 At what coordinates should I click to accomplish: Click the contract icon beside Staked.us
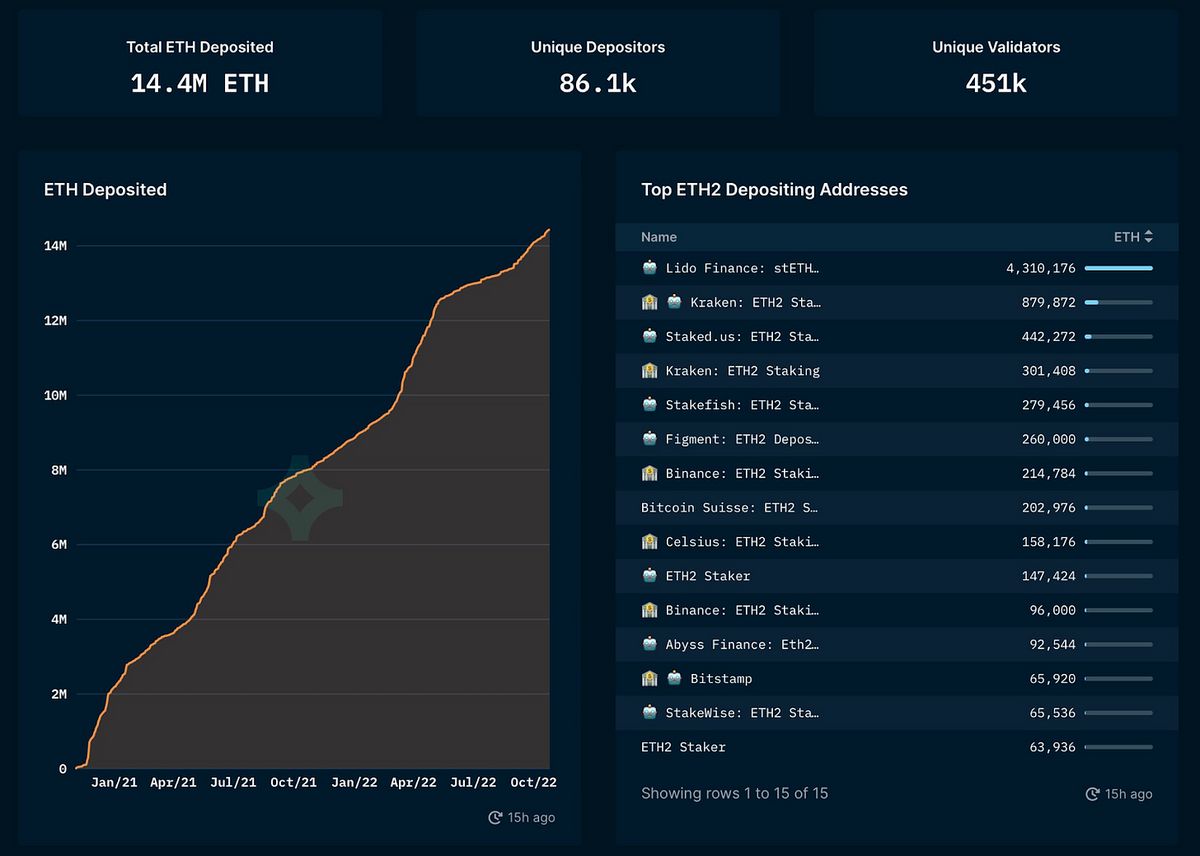pos(650,336)
